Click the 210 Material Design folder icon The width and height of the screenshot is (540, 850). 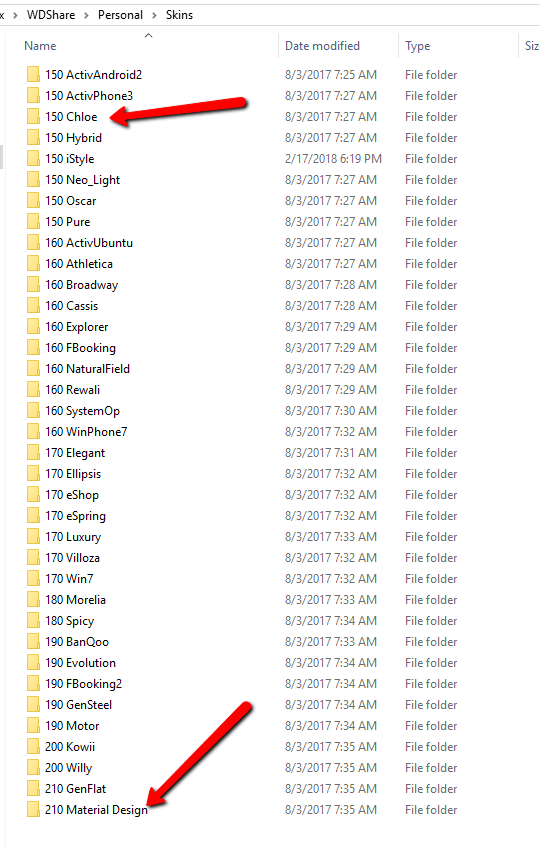[x=33, y=810]
